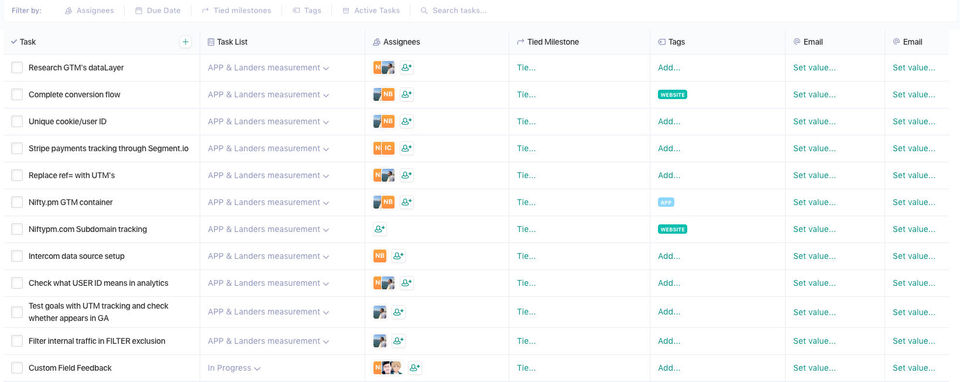Add assignee icon for Research GTM's dataLayer

coord(407,68)
